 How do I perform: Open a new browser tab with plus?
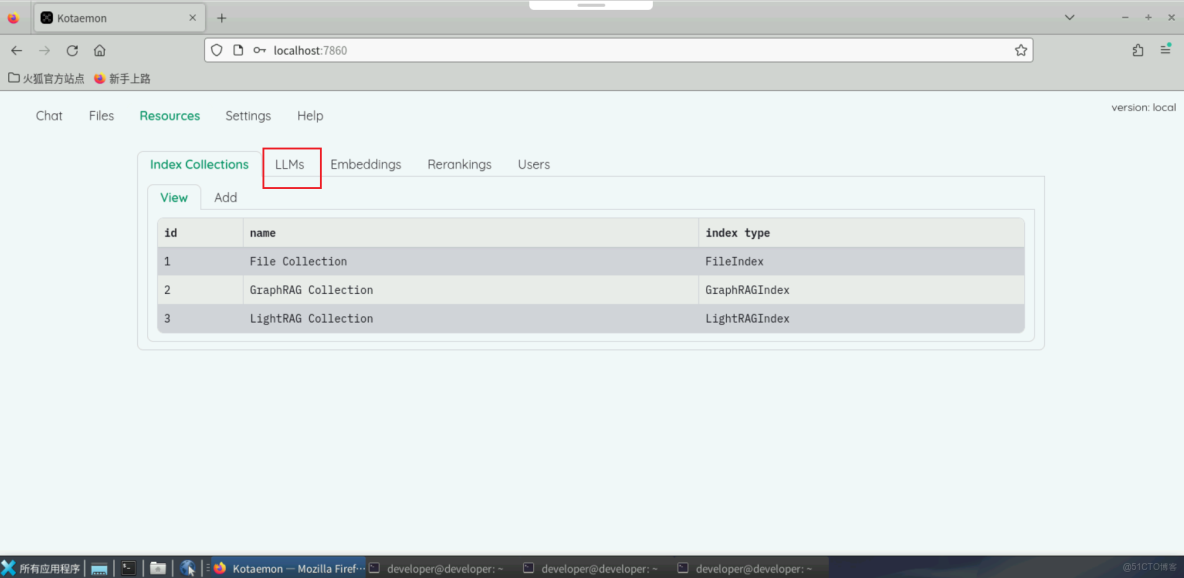click(221, 17)
